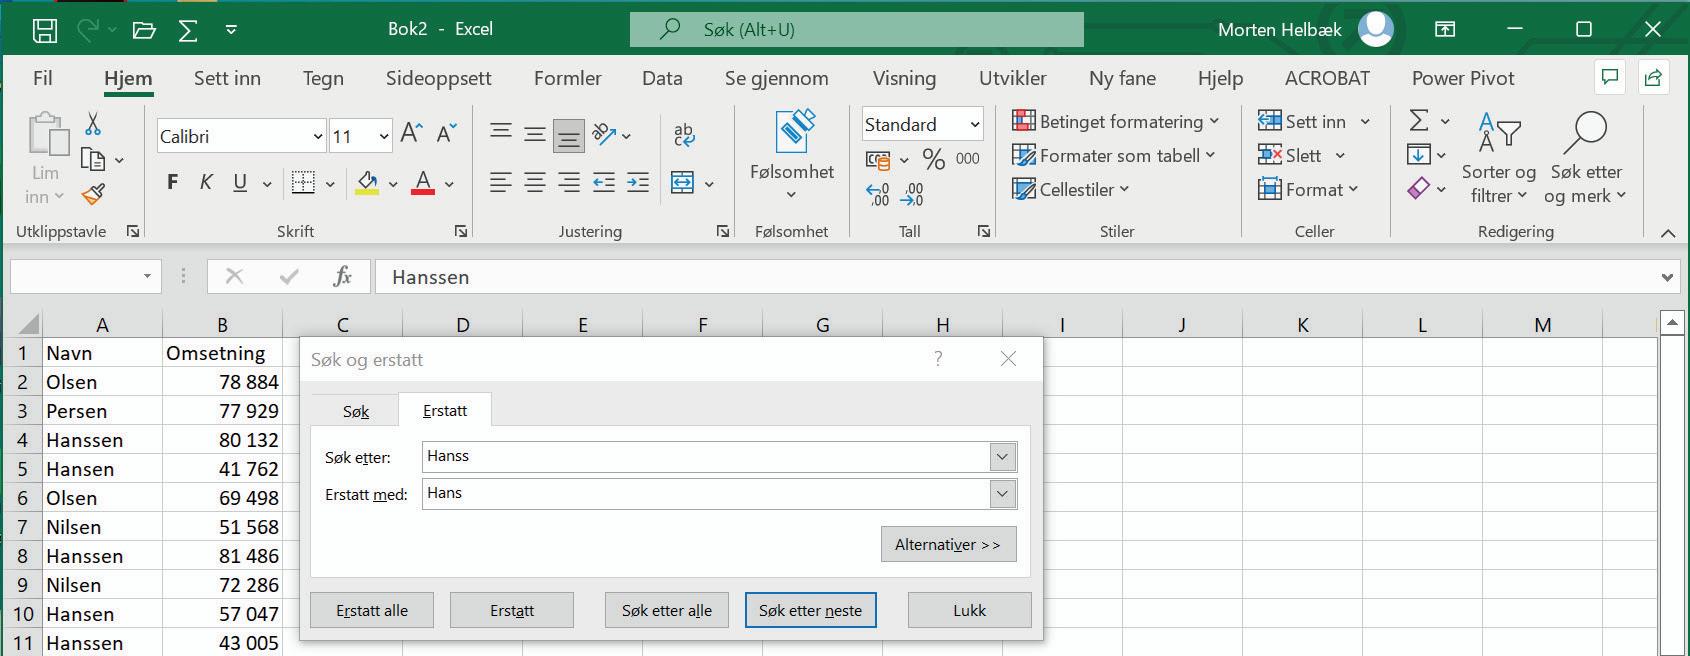Select the AutoSum sigma icon in Redigering
The width and height of the screenshot is (1690, 656).
click(1418, 121)
